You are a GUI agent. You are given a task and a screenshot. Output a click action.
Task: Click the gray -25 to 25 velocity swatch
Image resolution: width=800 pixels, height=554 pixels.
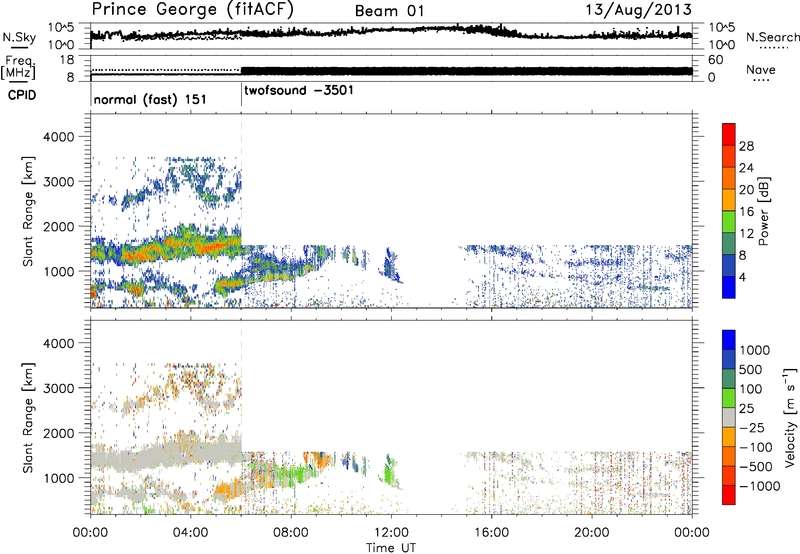(x=729, y=417)
